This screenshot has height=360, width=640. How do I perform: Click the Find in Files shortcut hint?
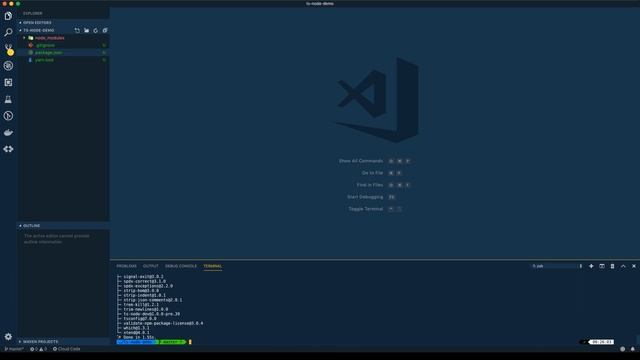pyautogui.click(x=370, y=185)
